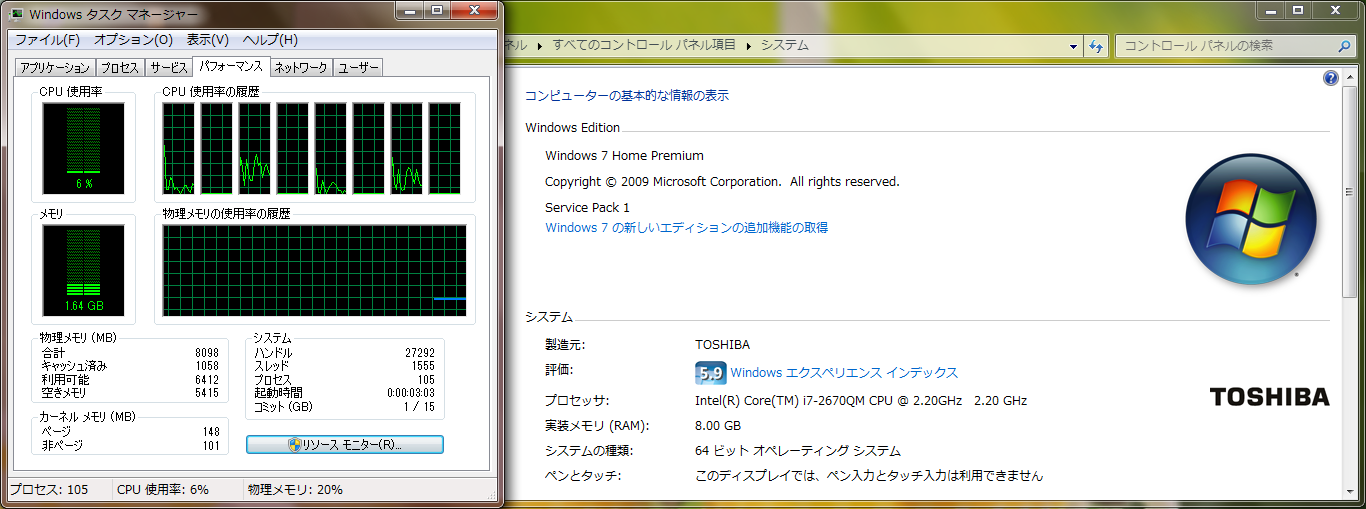Image resolution: width=1366 pixels, height=509 pixels.
Task: Click the CPU 使用率: 6% status bar entry
Action: coord(163,490)
